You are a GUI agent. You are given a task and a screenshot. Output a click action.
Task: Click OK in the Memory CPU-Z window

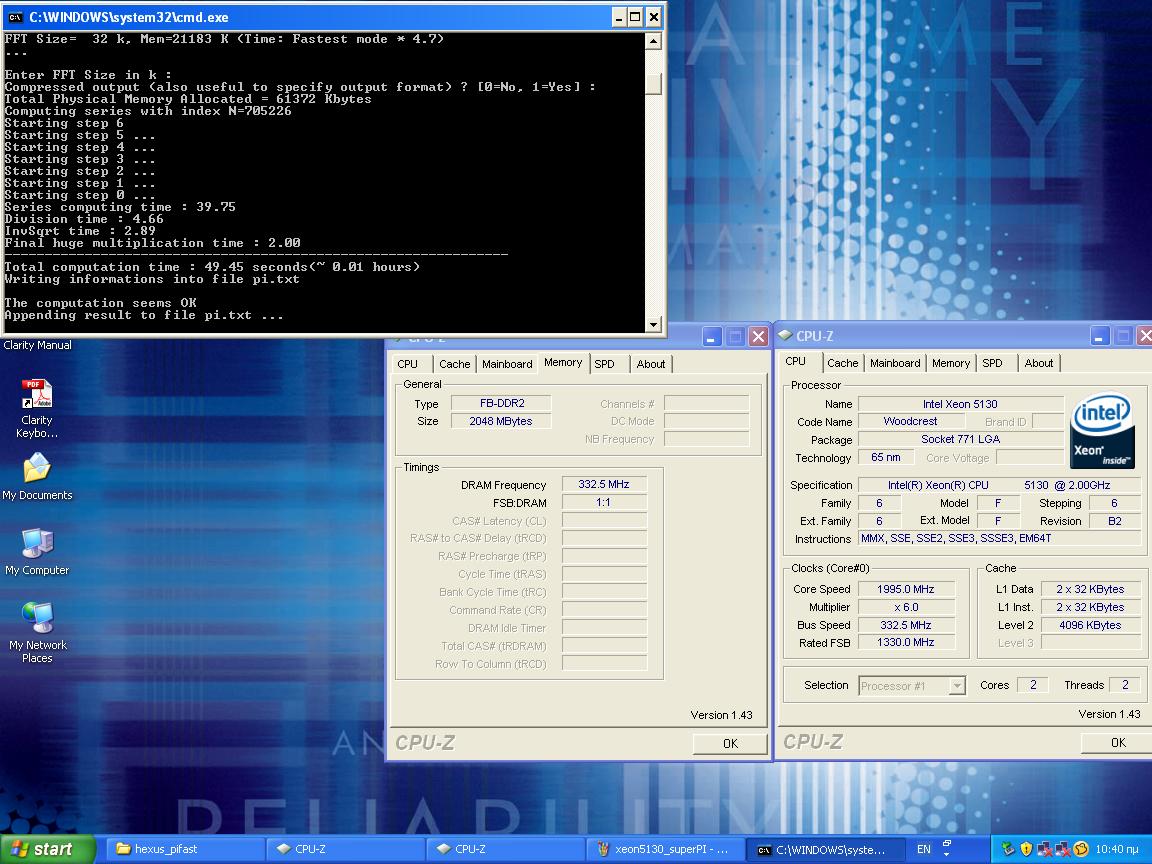pyautogui.click(x=730, y=744)
